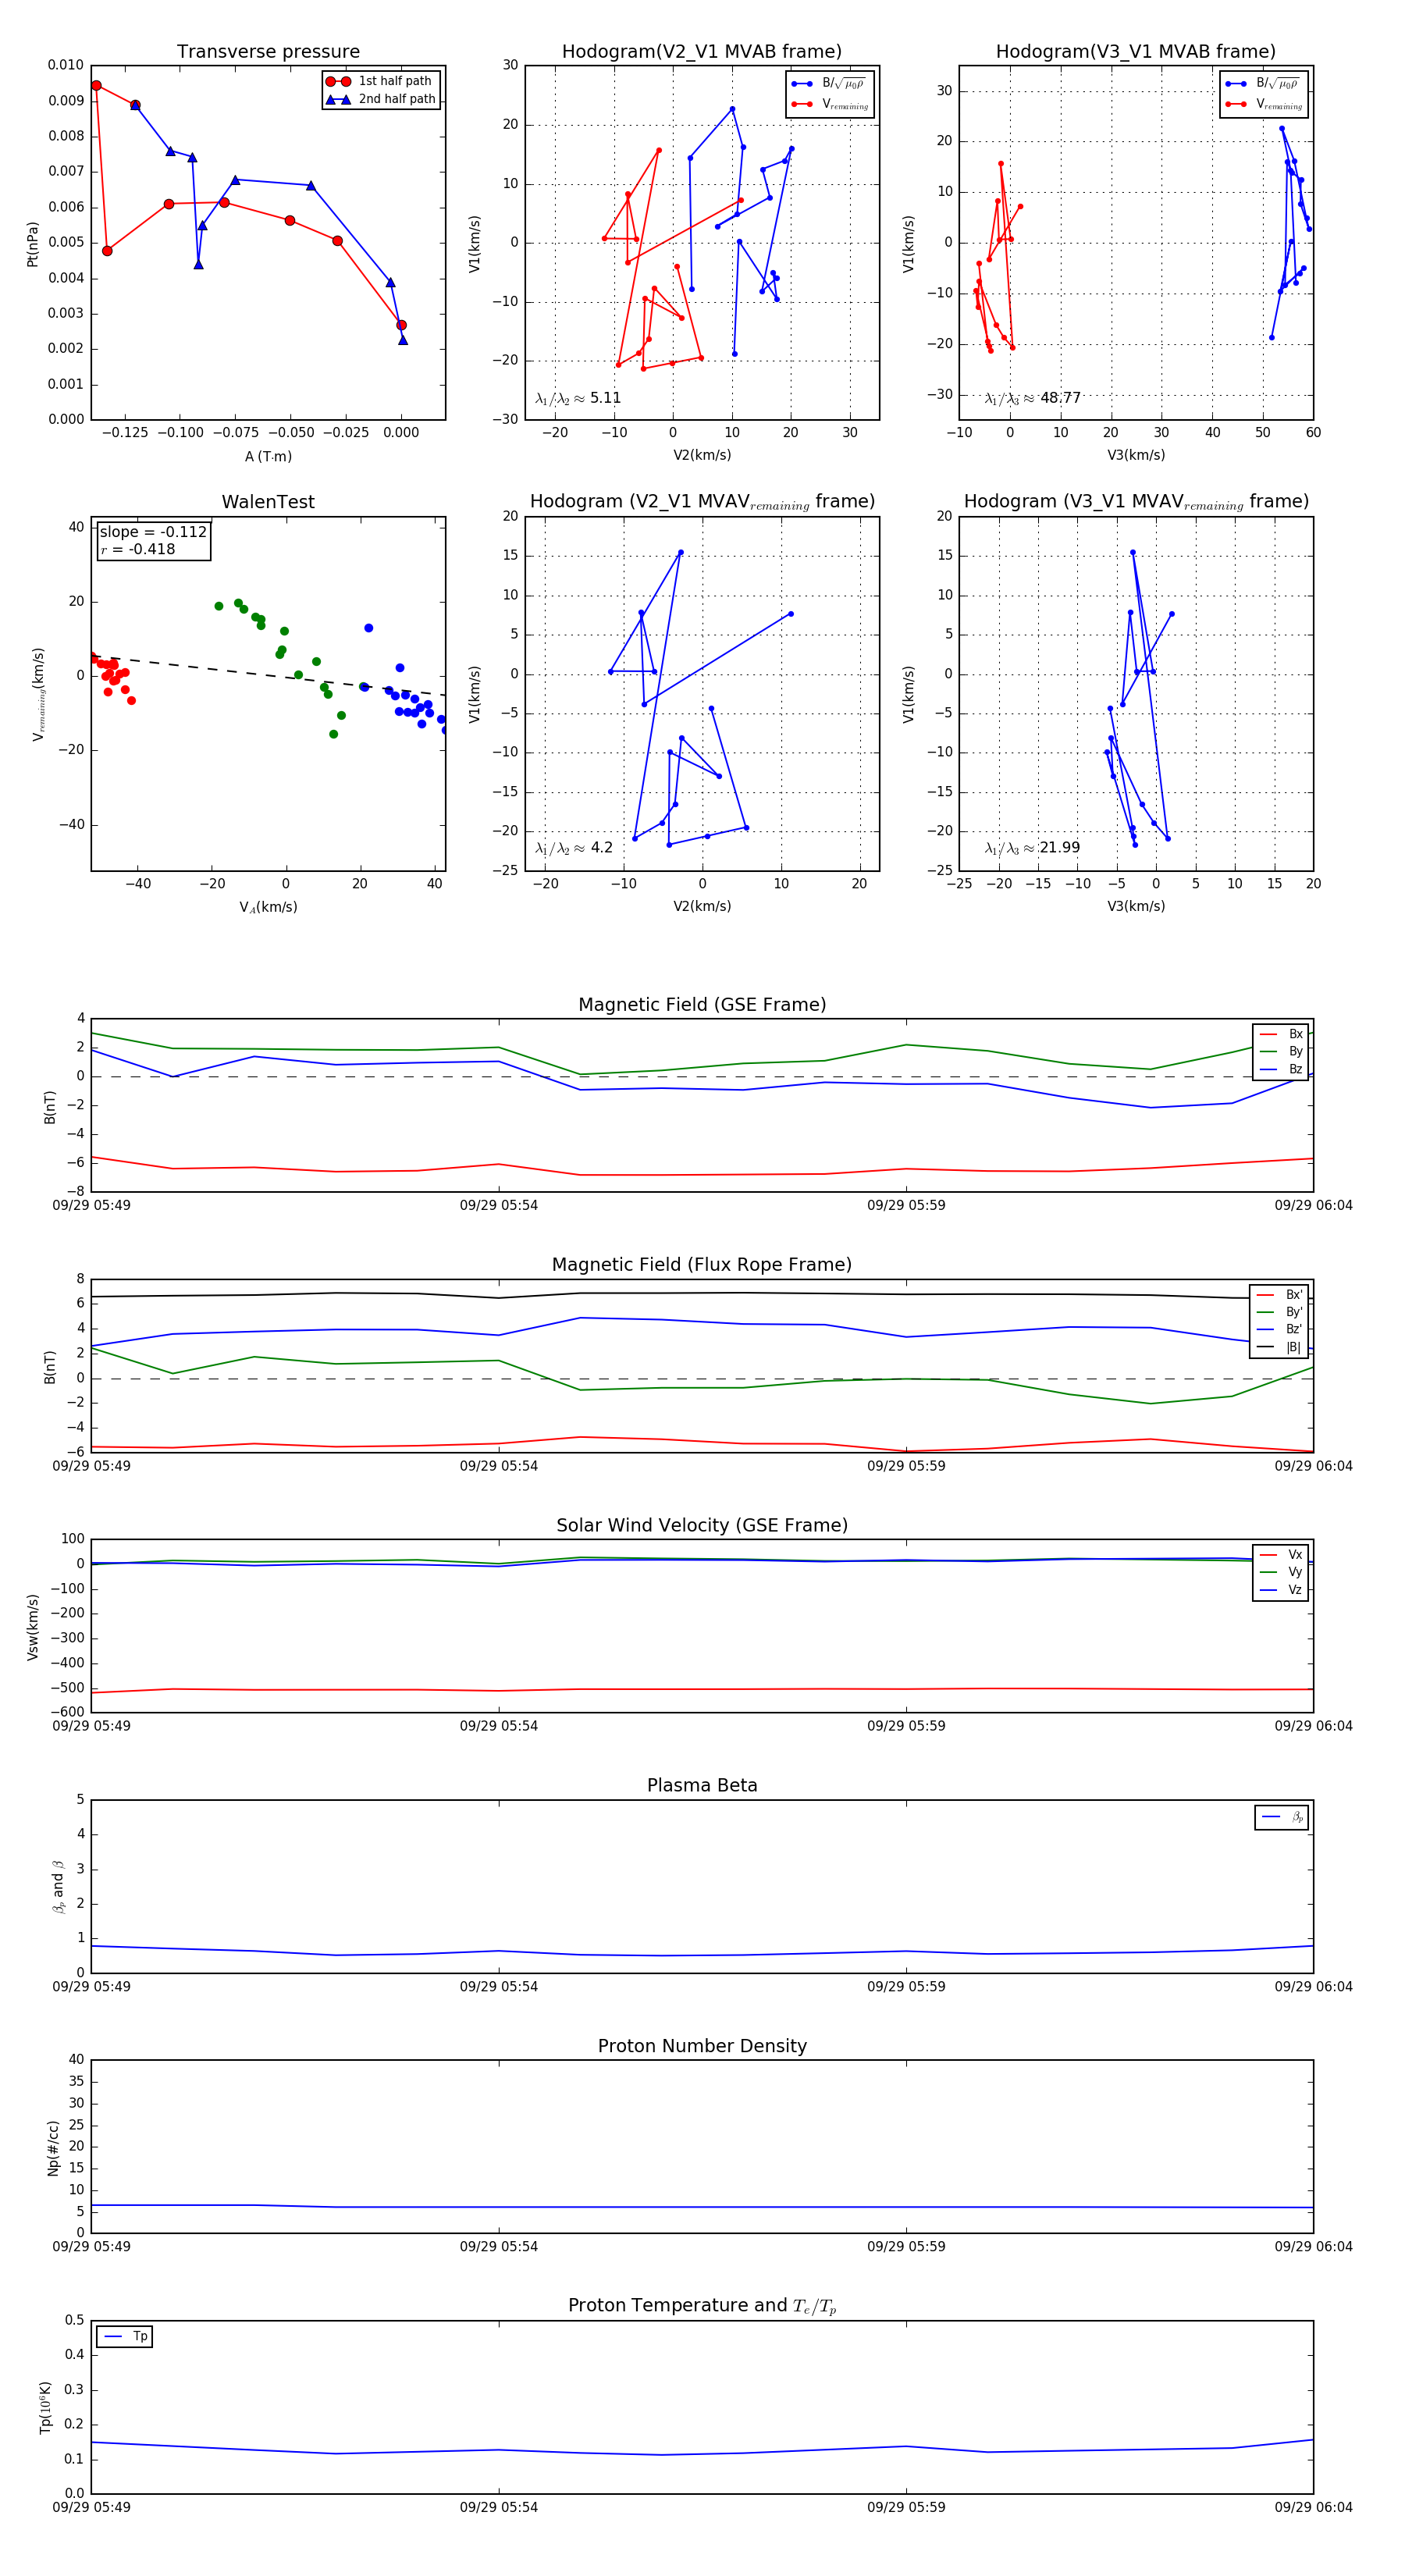Select the 'Tp' legend entry
The height and width of the screenshot is (2576, 1405).
pyautogui.click(x=125, y=2336)
